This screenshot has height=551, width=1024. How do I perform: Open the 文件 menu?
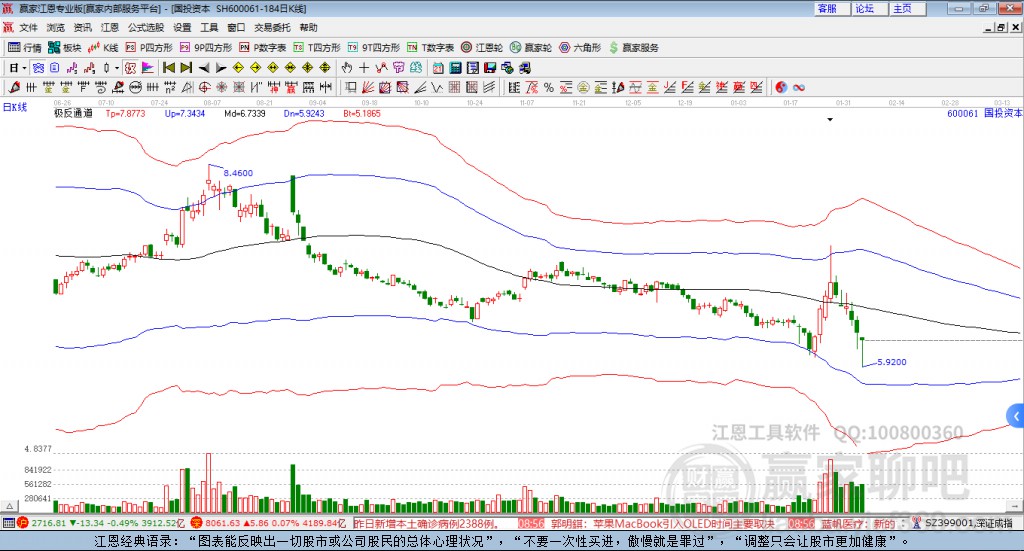pyautogui.click(x=28, y=27)
